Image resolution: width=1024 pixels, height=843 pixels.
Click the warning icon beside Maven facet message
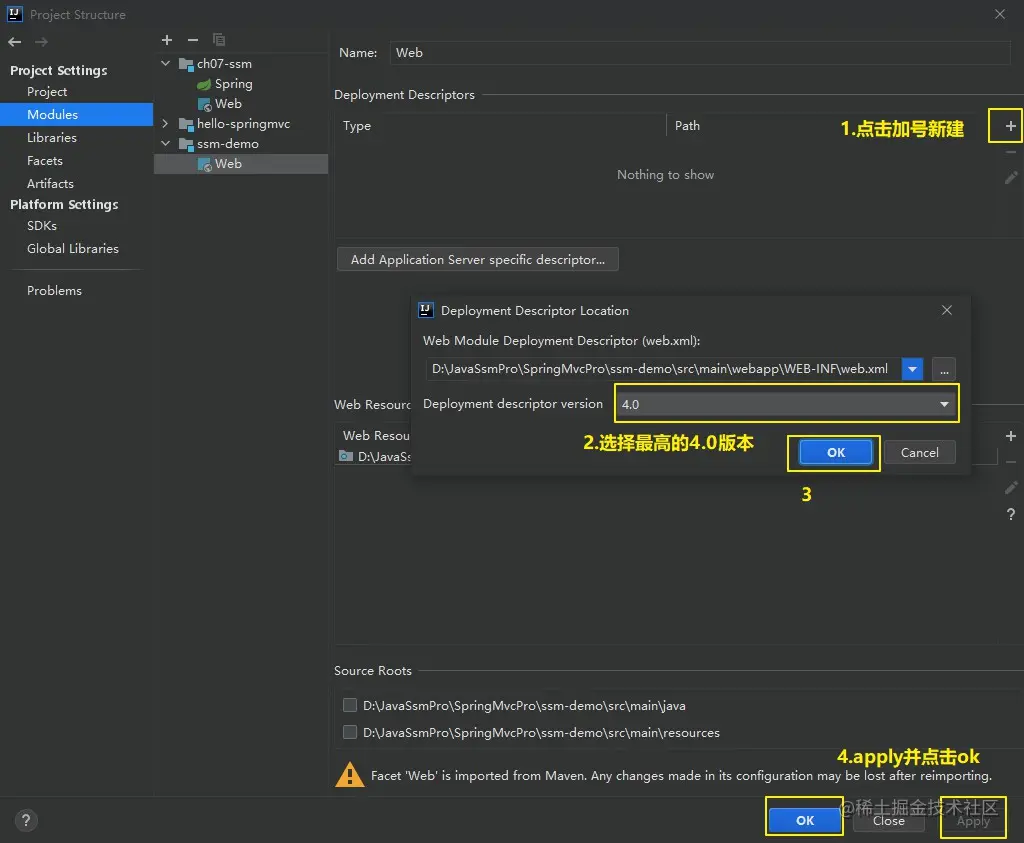(x=349, y=774)
